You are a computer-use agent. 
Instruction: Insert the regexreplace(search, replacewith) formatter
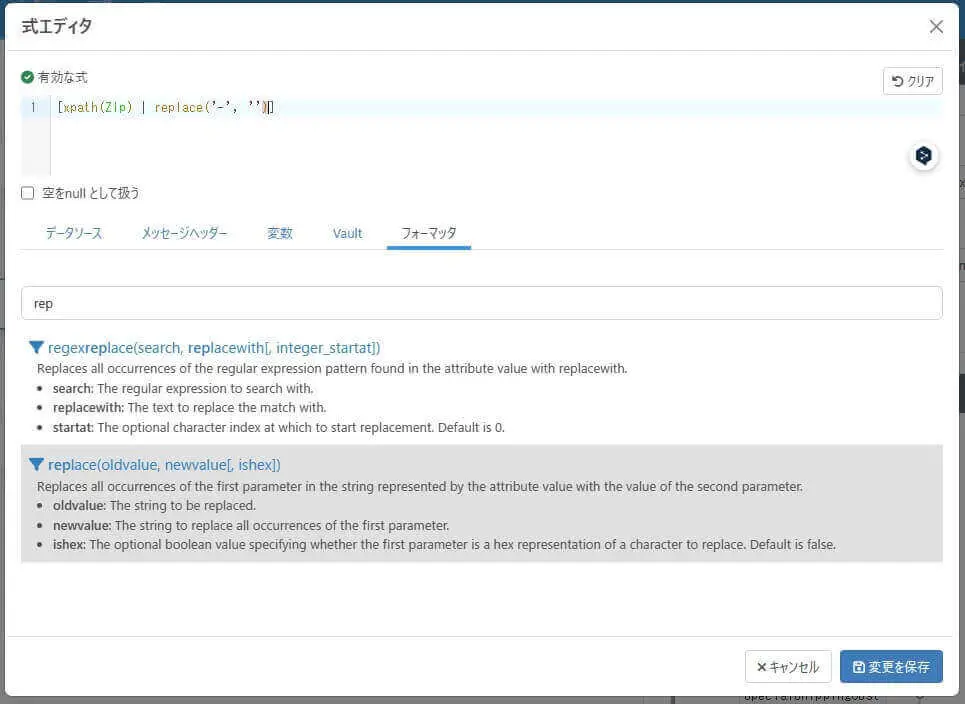click(x=214, y=348)
